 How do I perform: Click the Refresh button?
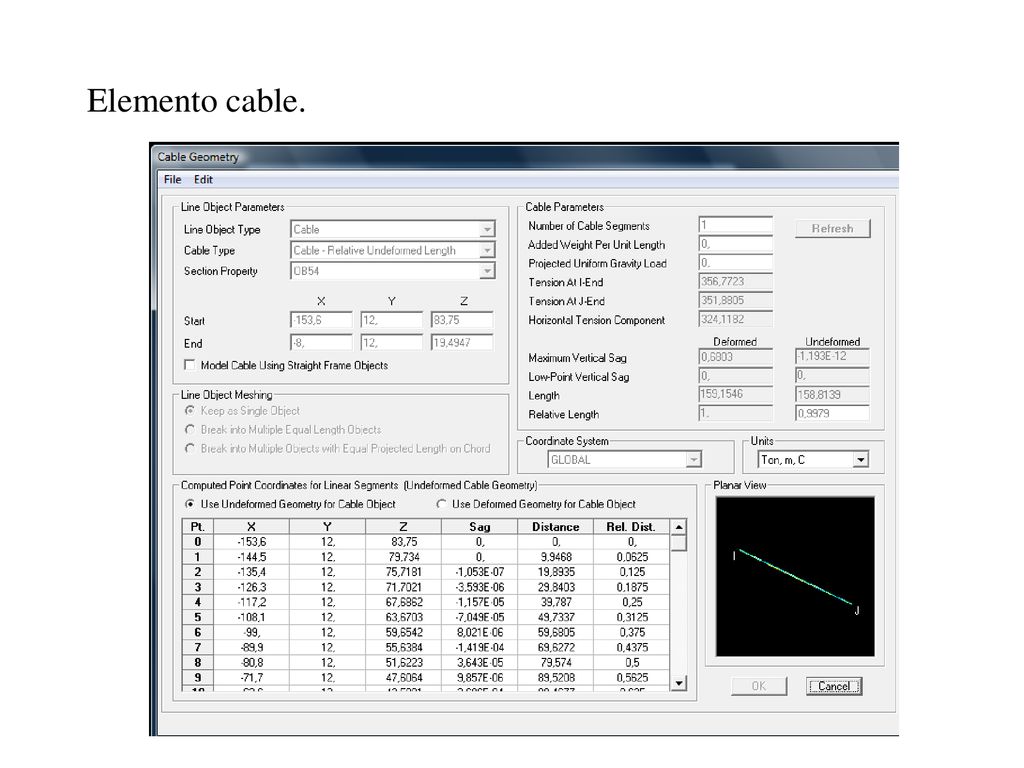[833, 229]
